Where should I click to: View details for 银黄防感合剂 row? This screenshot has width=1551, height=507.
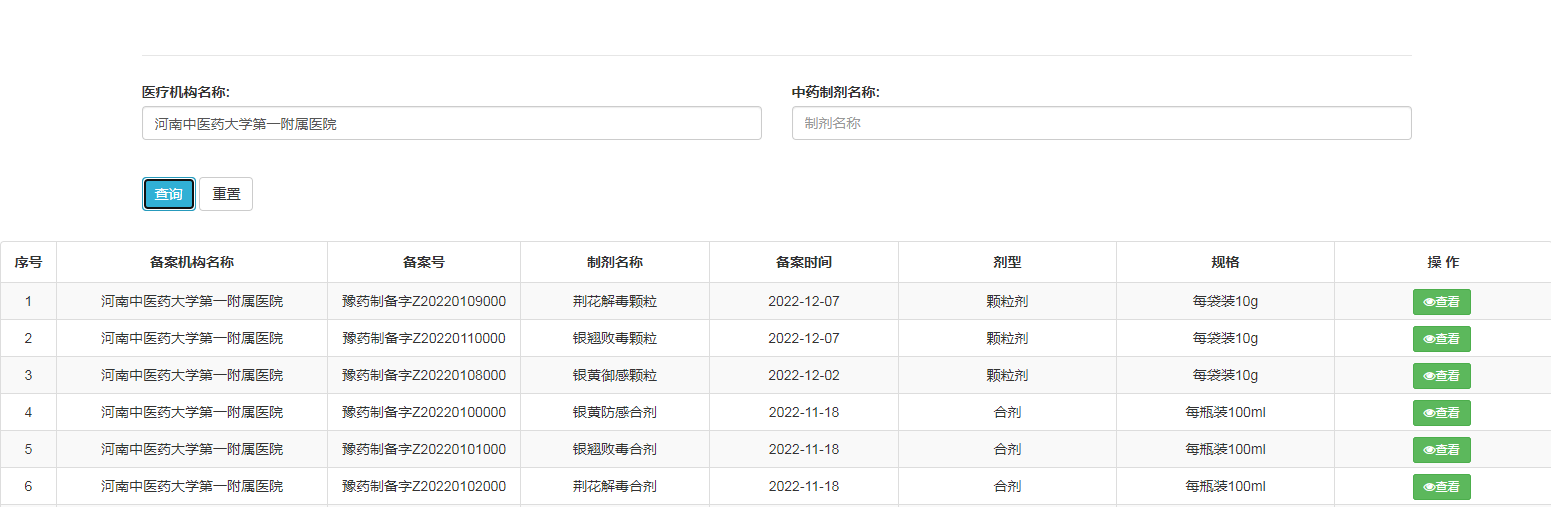coord(1442,413)
